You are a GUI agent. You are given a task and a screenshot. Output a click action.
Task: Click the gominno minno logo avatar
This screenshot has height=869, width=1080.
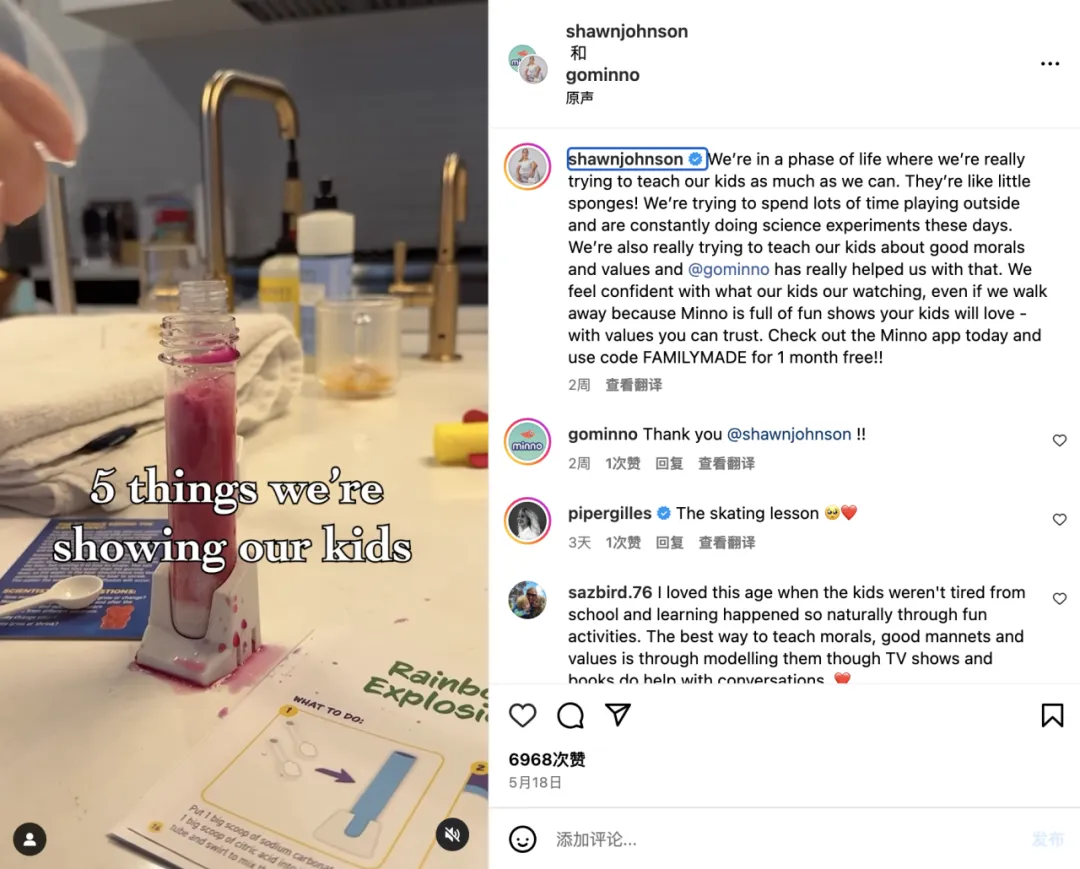click(528, 441)
